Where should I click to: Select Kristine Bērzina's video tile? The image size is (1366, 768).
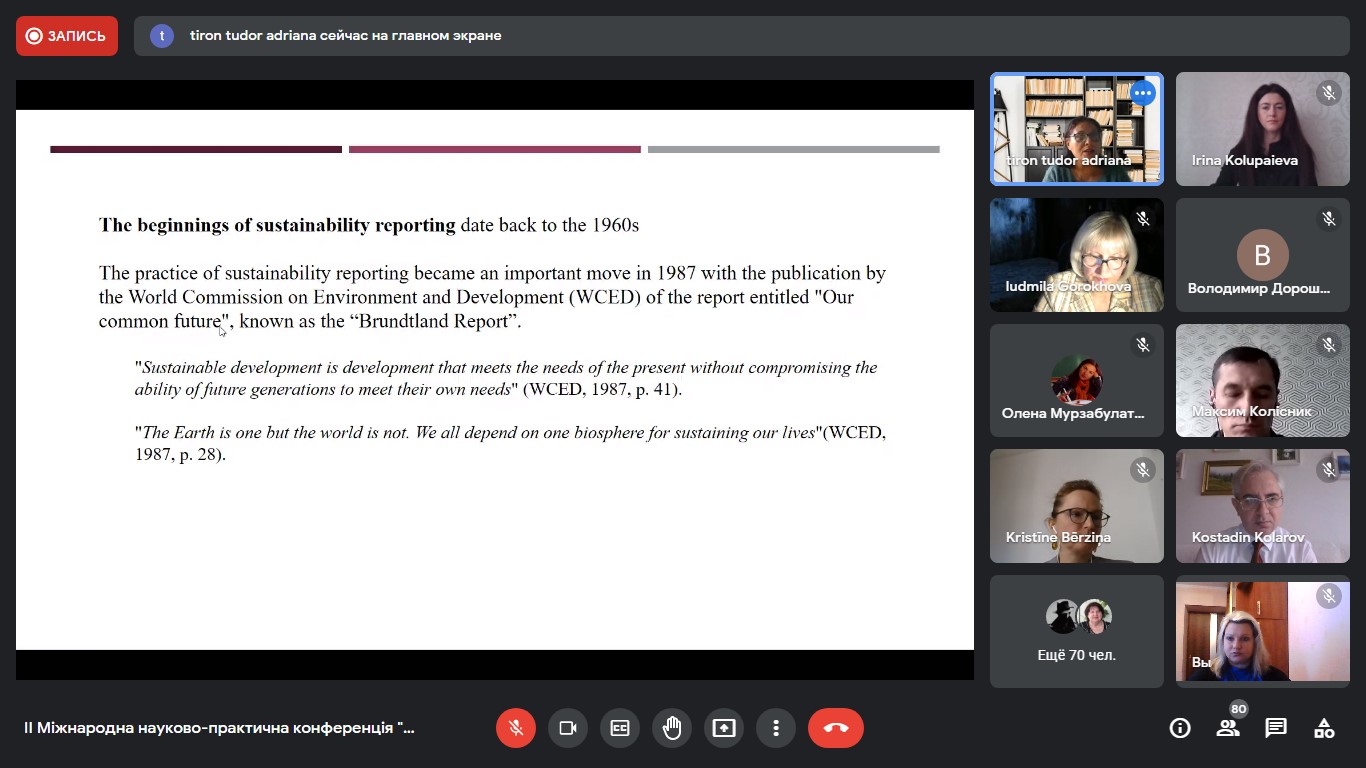[1077, 506]
